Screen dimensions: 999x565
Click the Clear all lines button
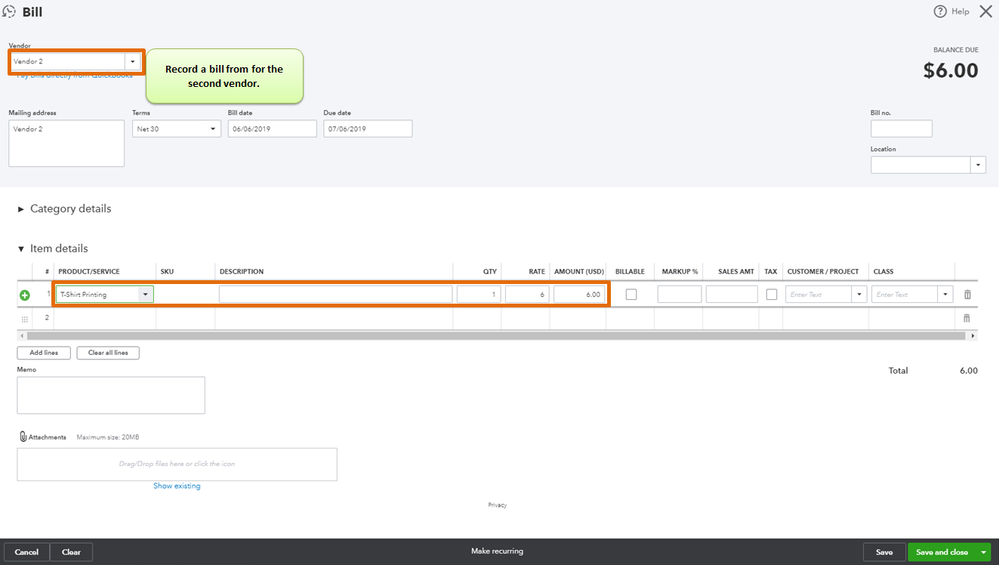(x=108, y=353)
